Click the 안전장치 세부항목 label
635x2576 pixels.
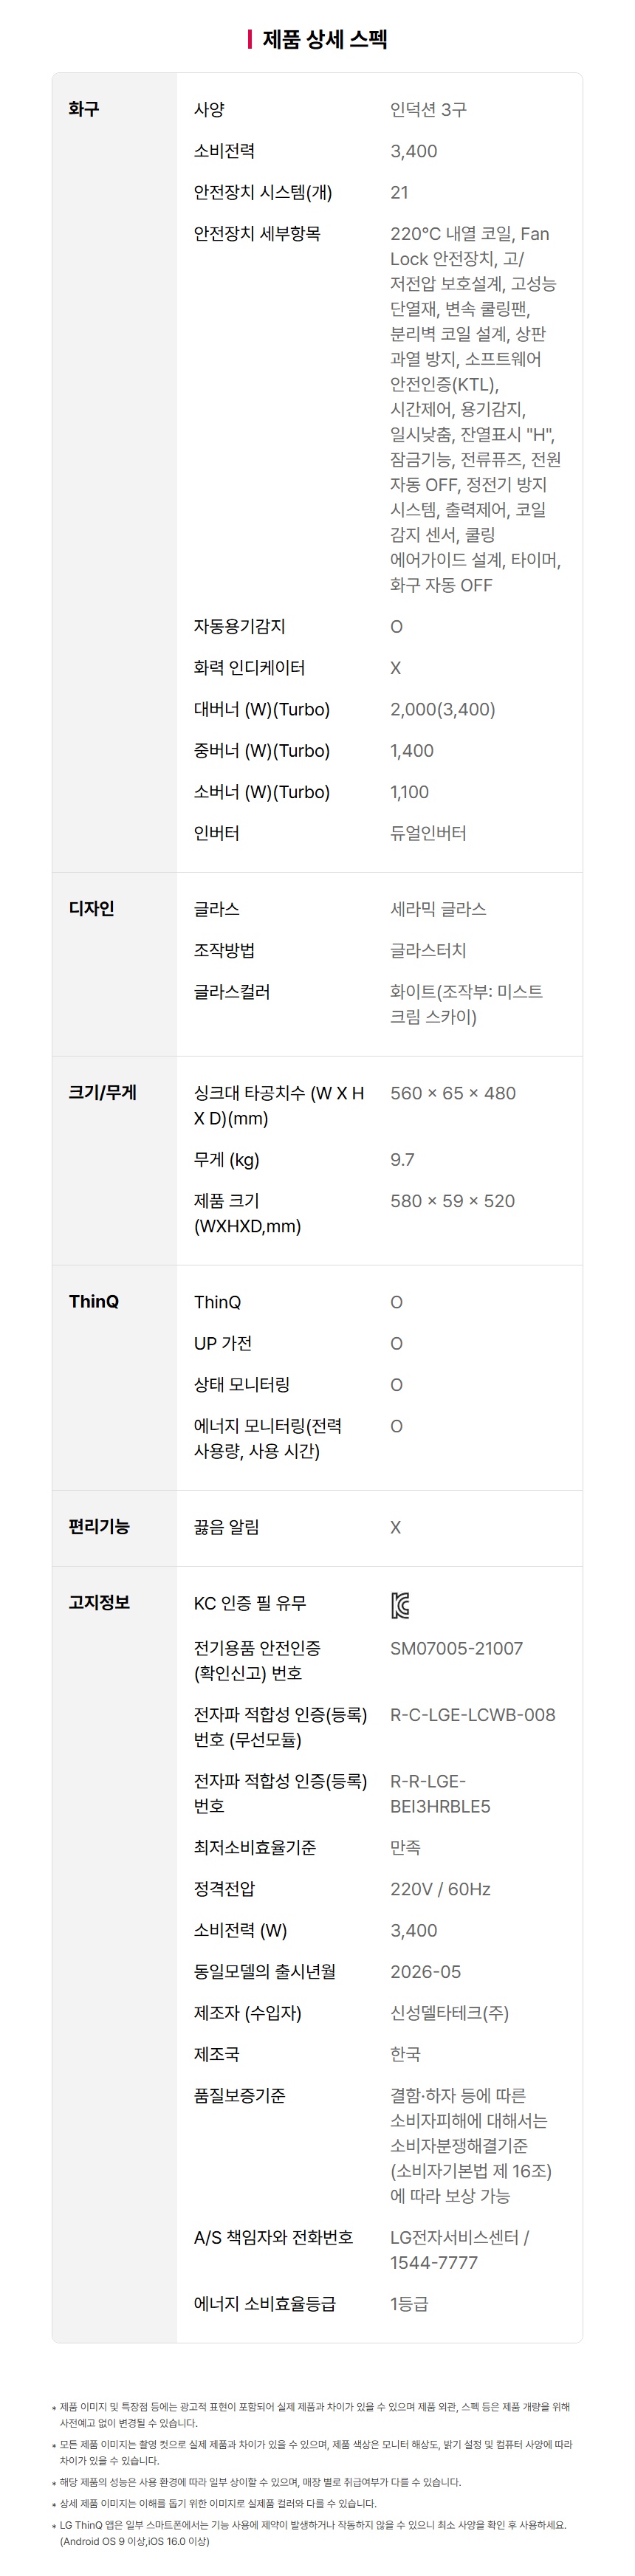[257, 233]
